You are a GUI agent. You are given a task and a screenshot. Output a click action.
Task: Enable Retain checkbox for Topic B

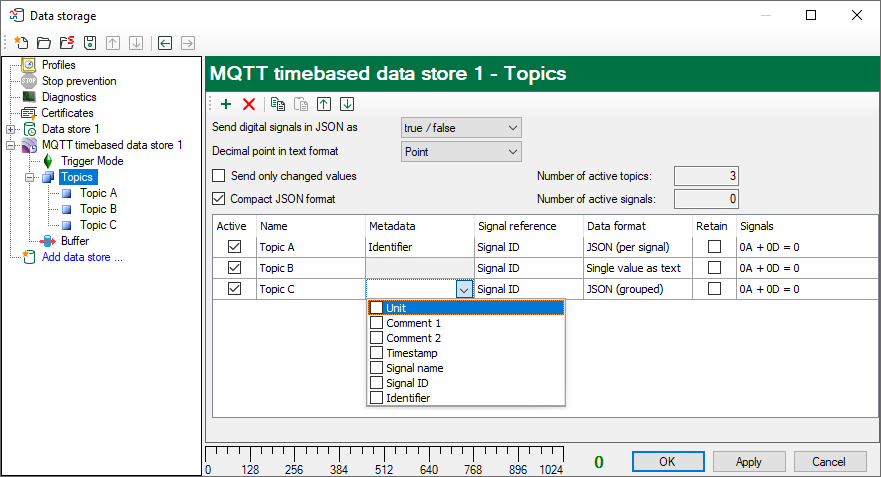[x=714, y=267]
